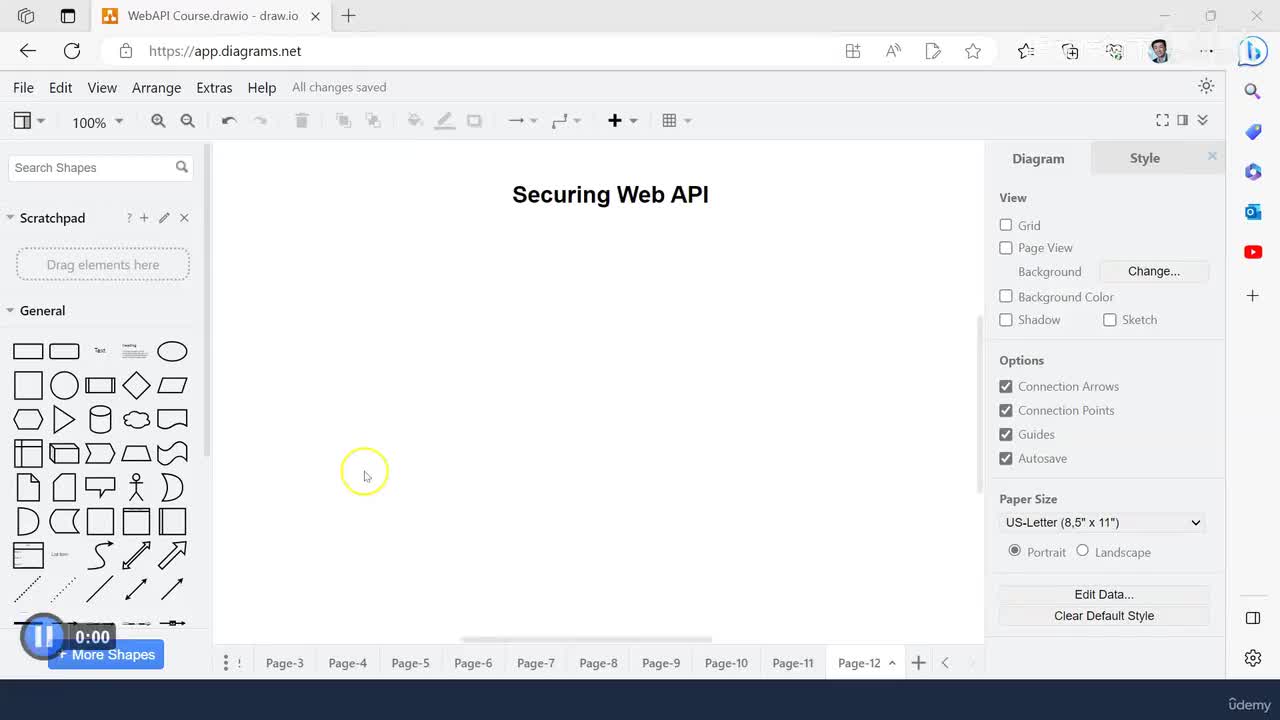Screen dimensions: 1280x720
Task: Select the Rectangle shape in General
Action: (28, 351)
